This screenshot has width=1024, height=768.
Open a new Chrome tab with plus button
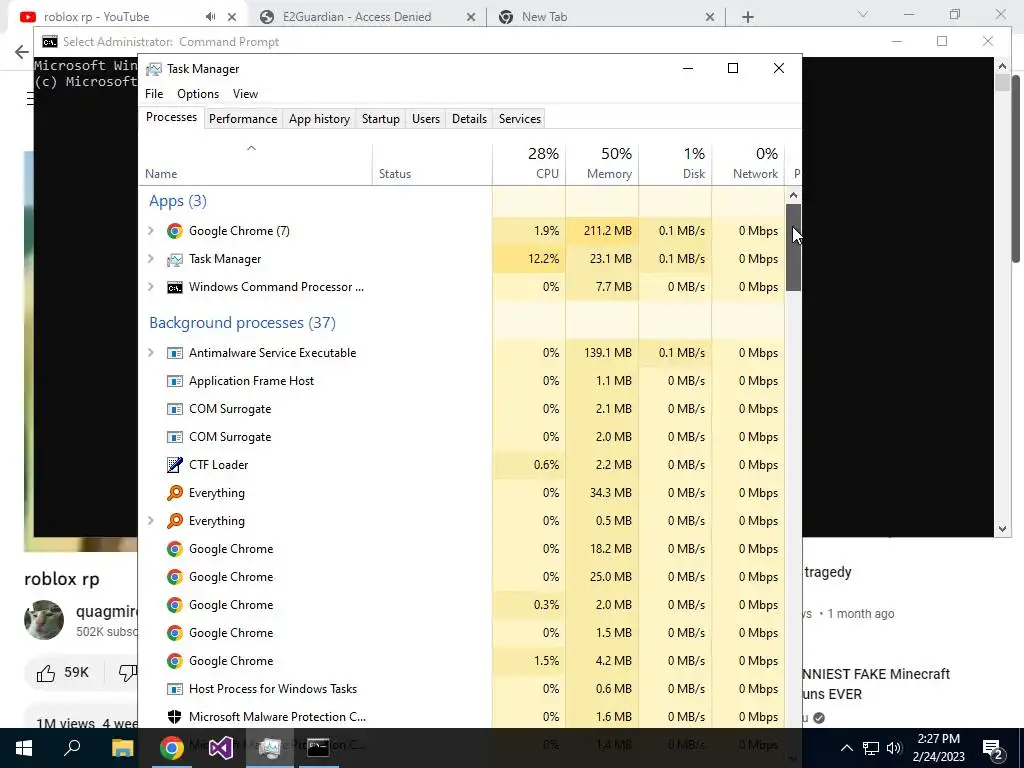click(x=748, y=17)
